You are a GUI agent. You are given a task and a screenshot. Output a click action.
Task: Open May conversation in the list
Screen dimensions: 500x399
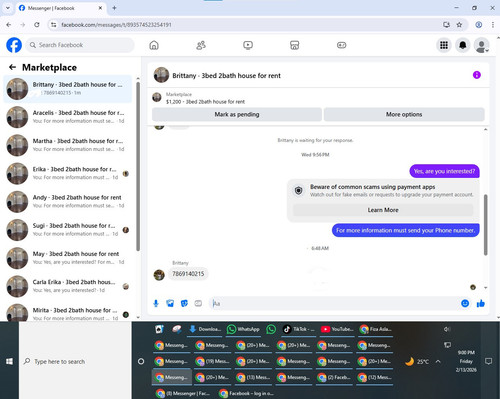point(68,258)
